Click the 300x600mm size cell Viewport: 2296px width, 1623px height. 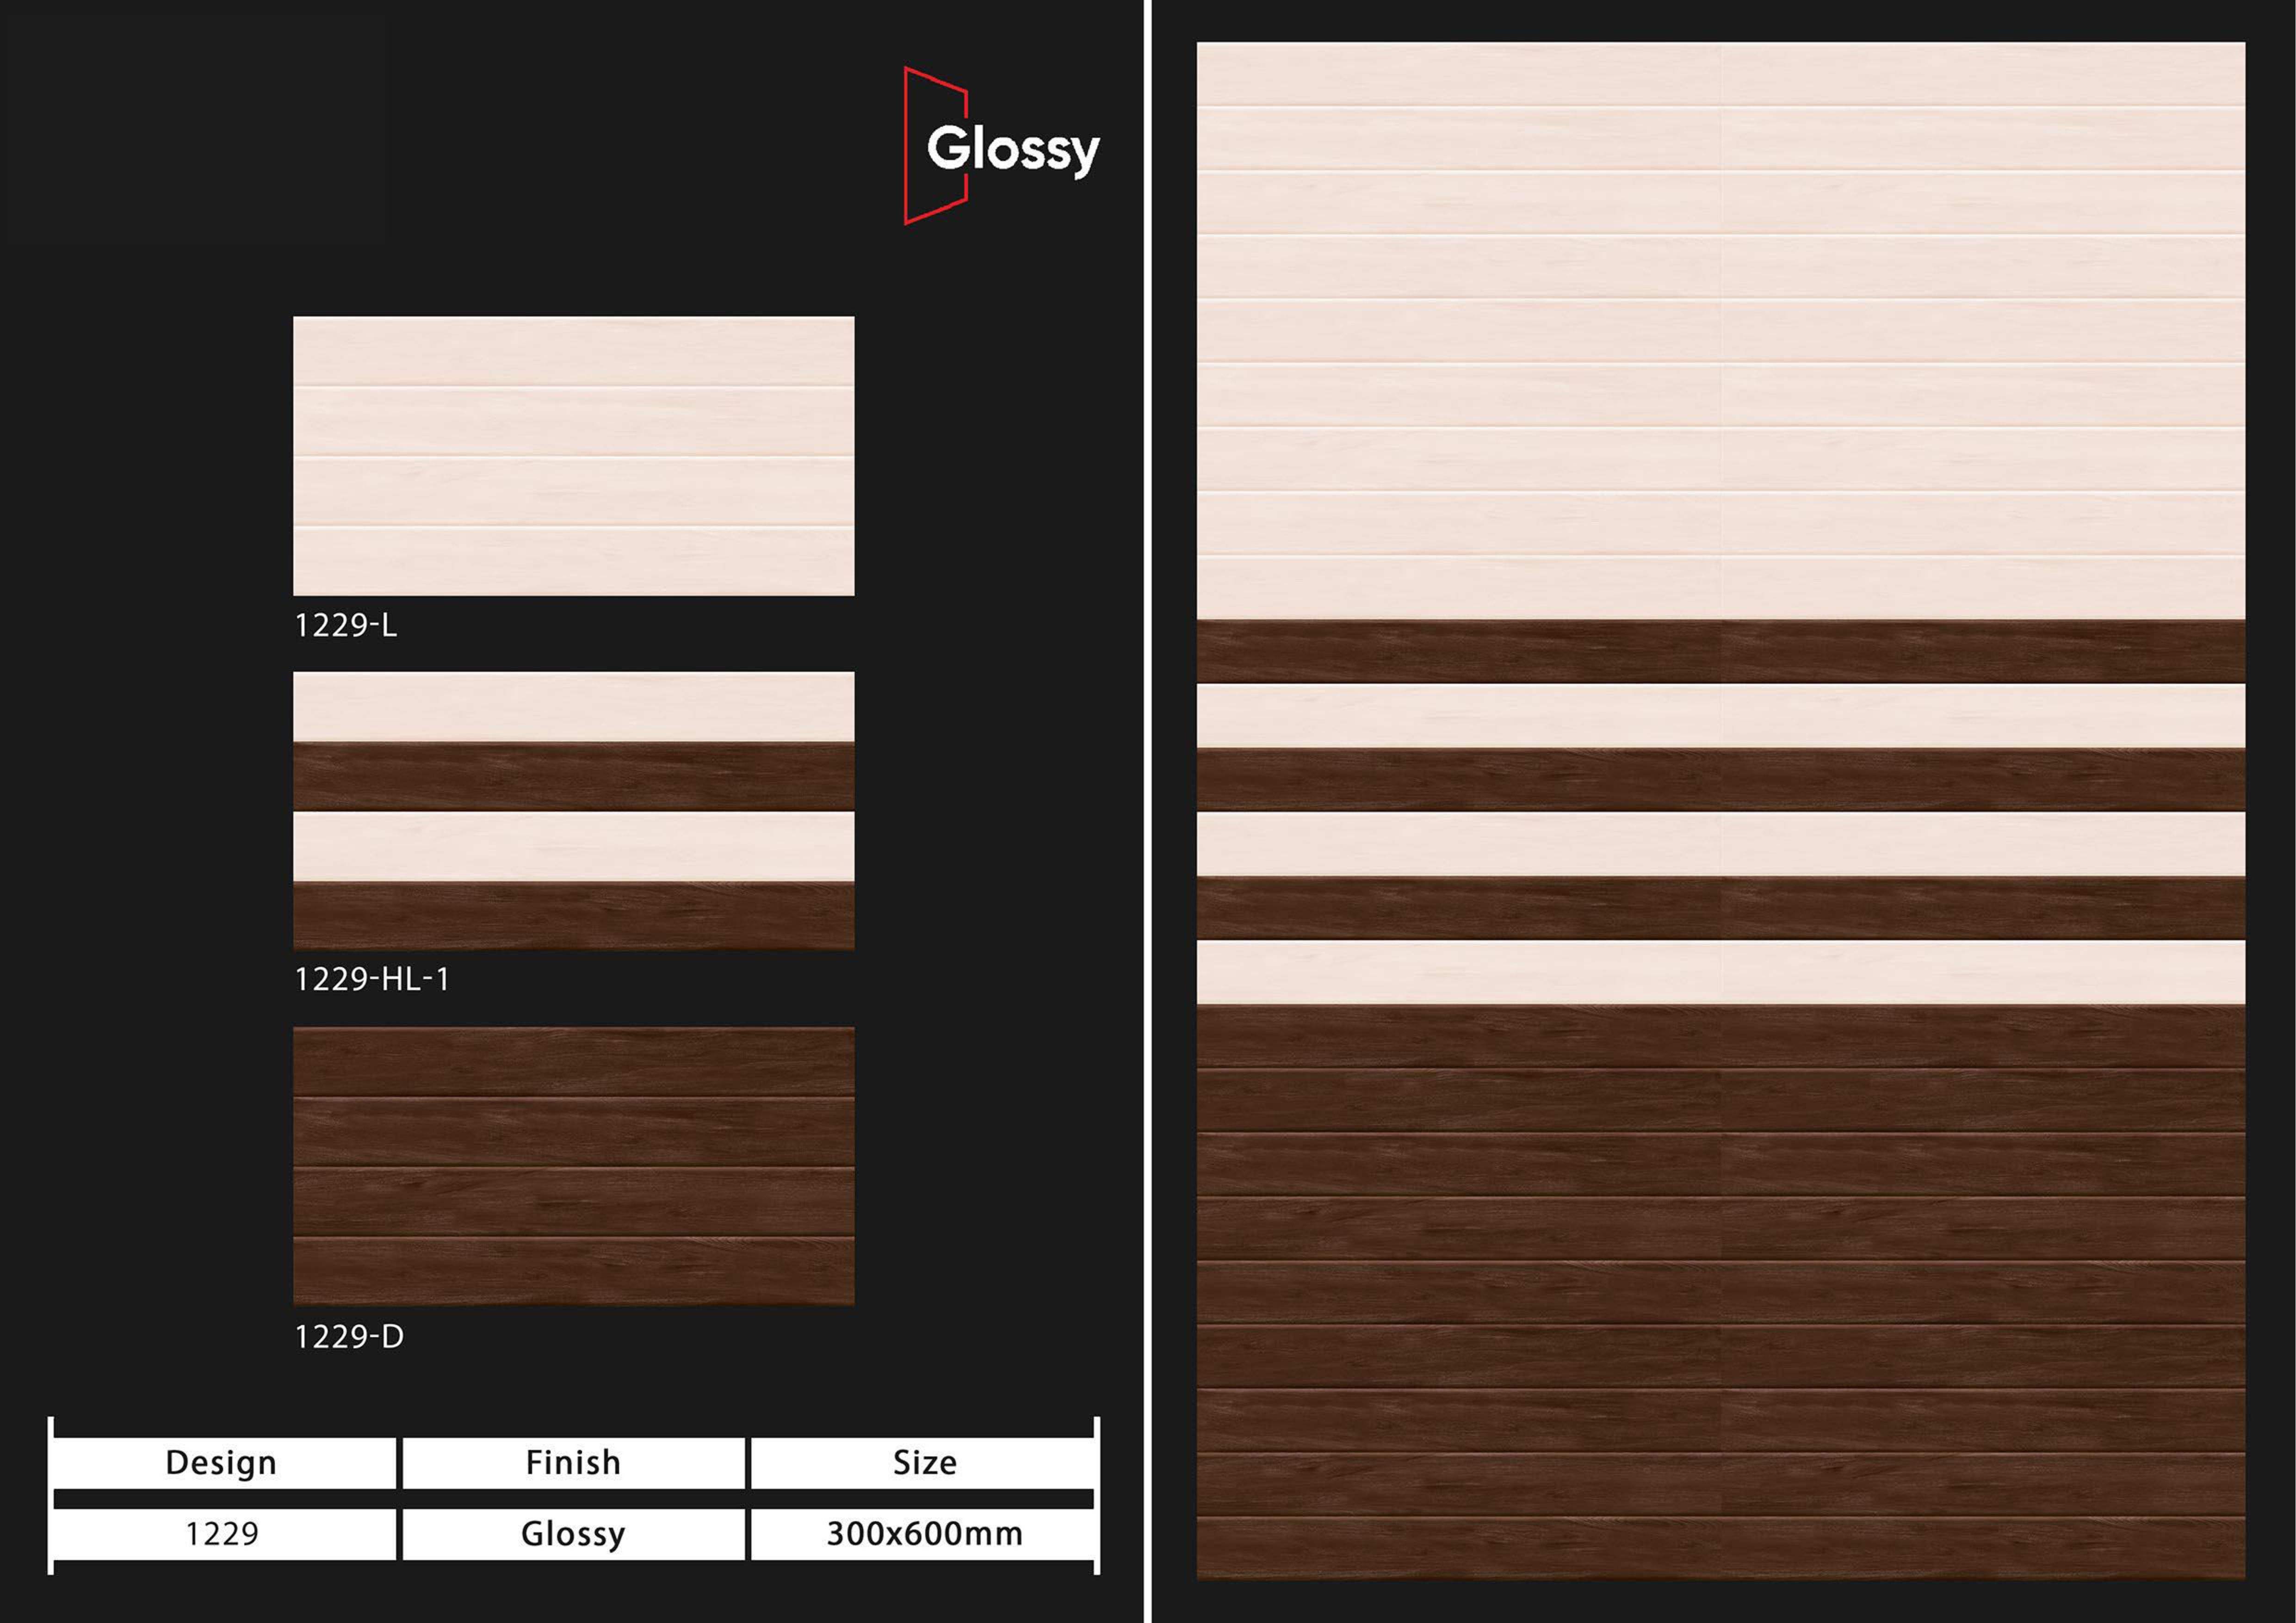924,1533
